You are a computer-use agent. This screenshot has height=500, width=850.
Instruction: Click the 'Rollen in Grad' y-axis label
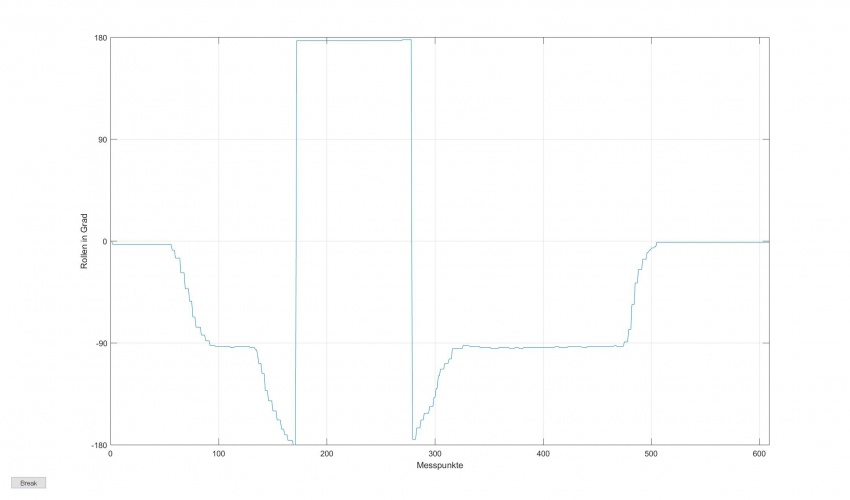coord(85,241)
